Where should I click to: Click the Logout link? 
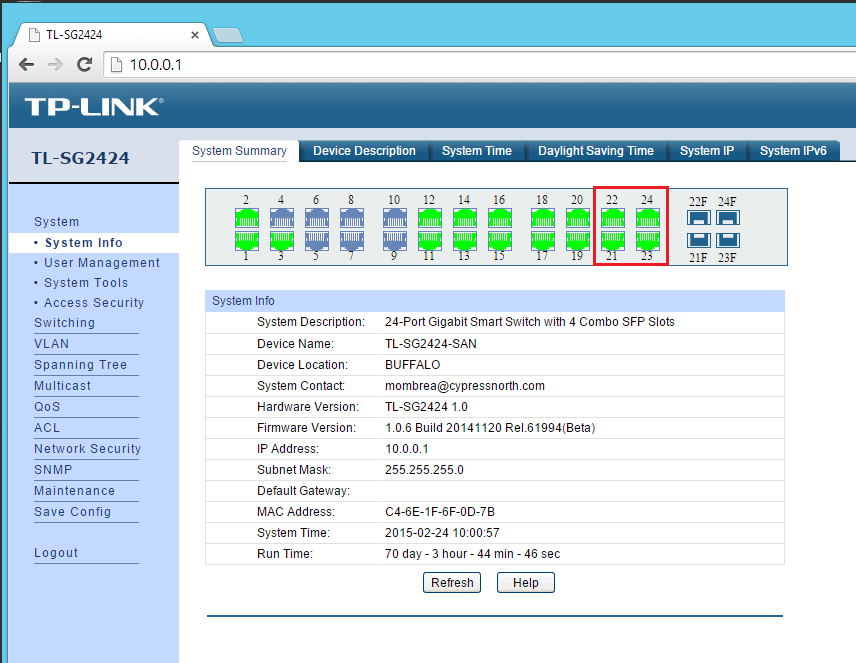(x=56, y=553)
